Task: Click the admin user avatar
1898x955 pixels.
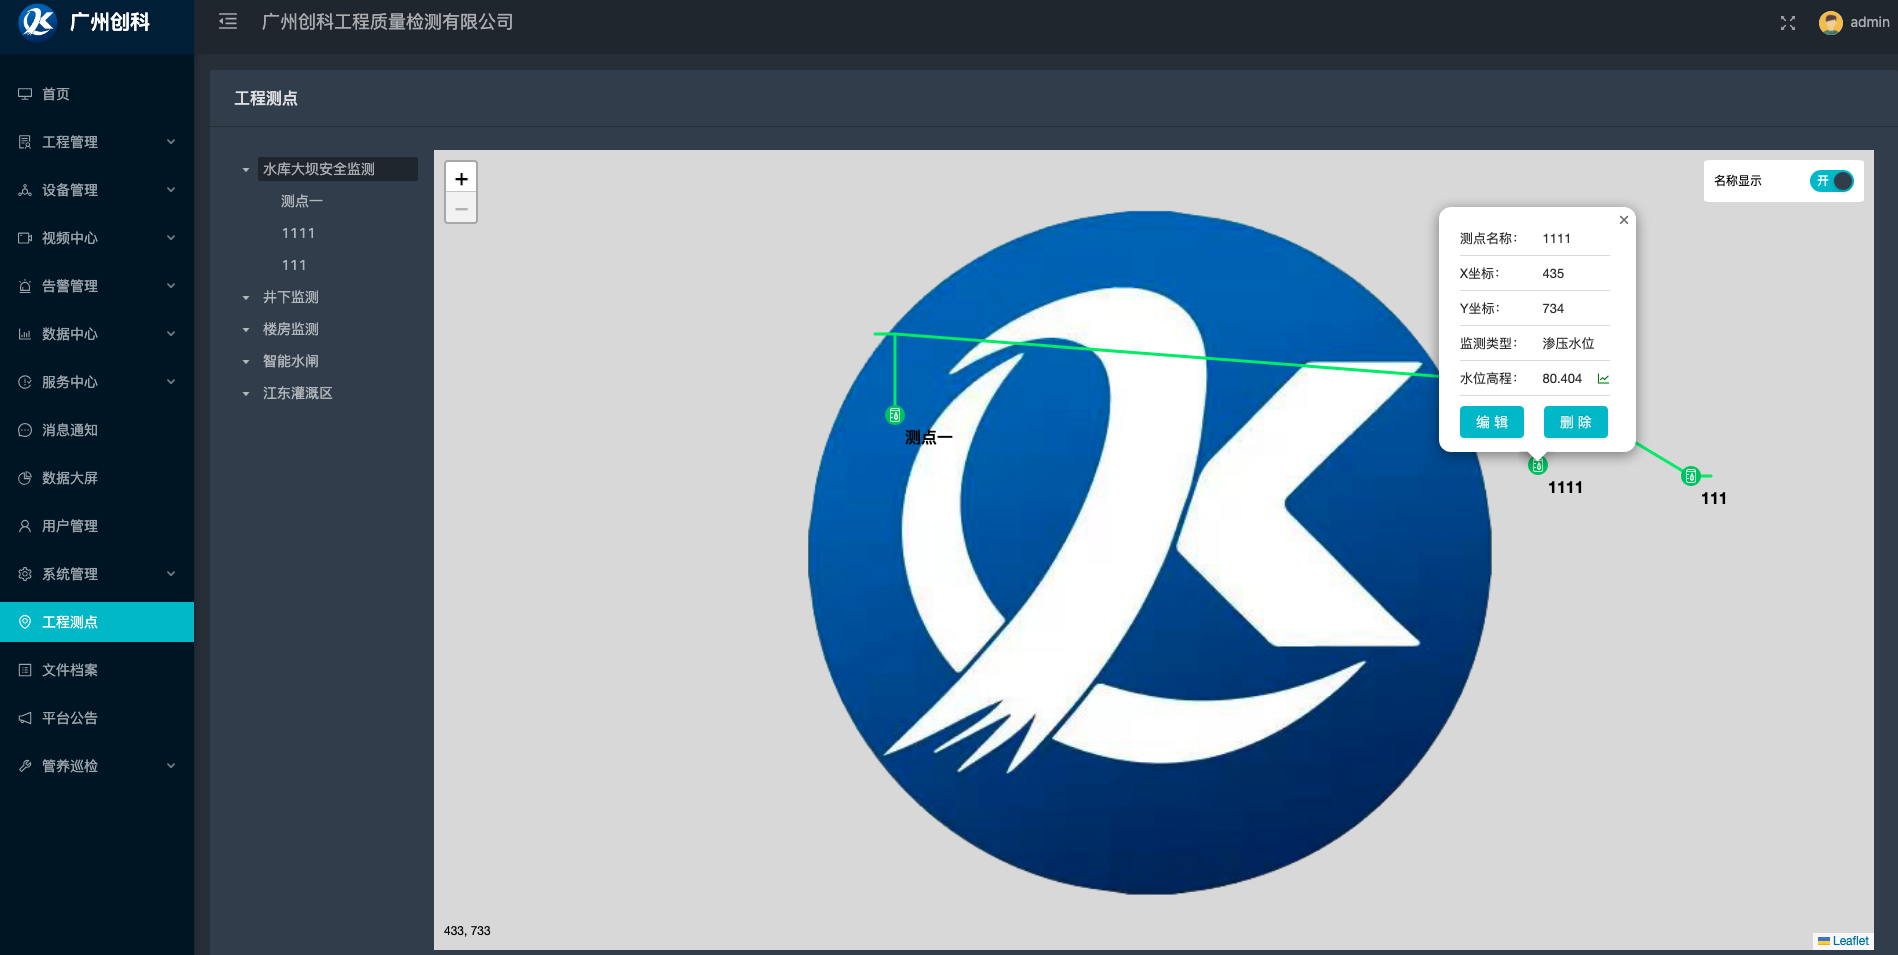Action: [x=1830, y=23]
